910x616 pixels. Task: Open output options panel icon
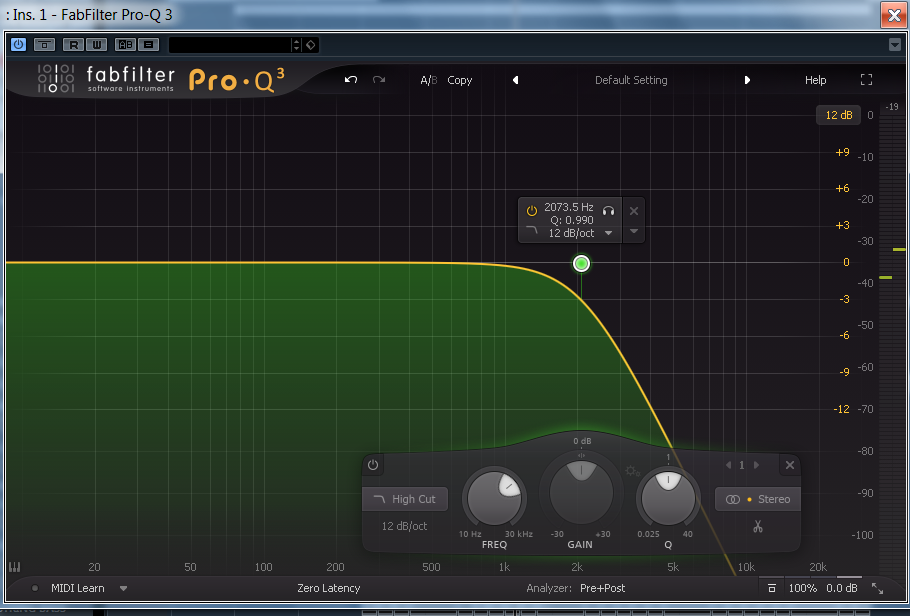coord(771,588)
